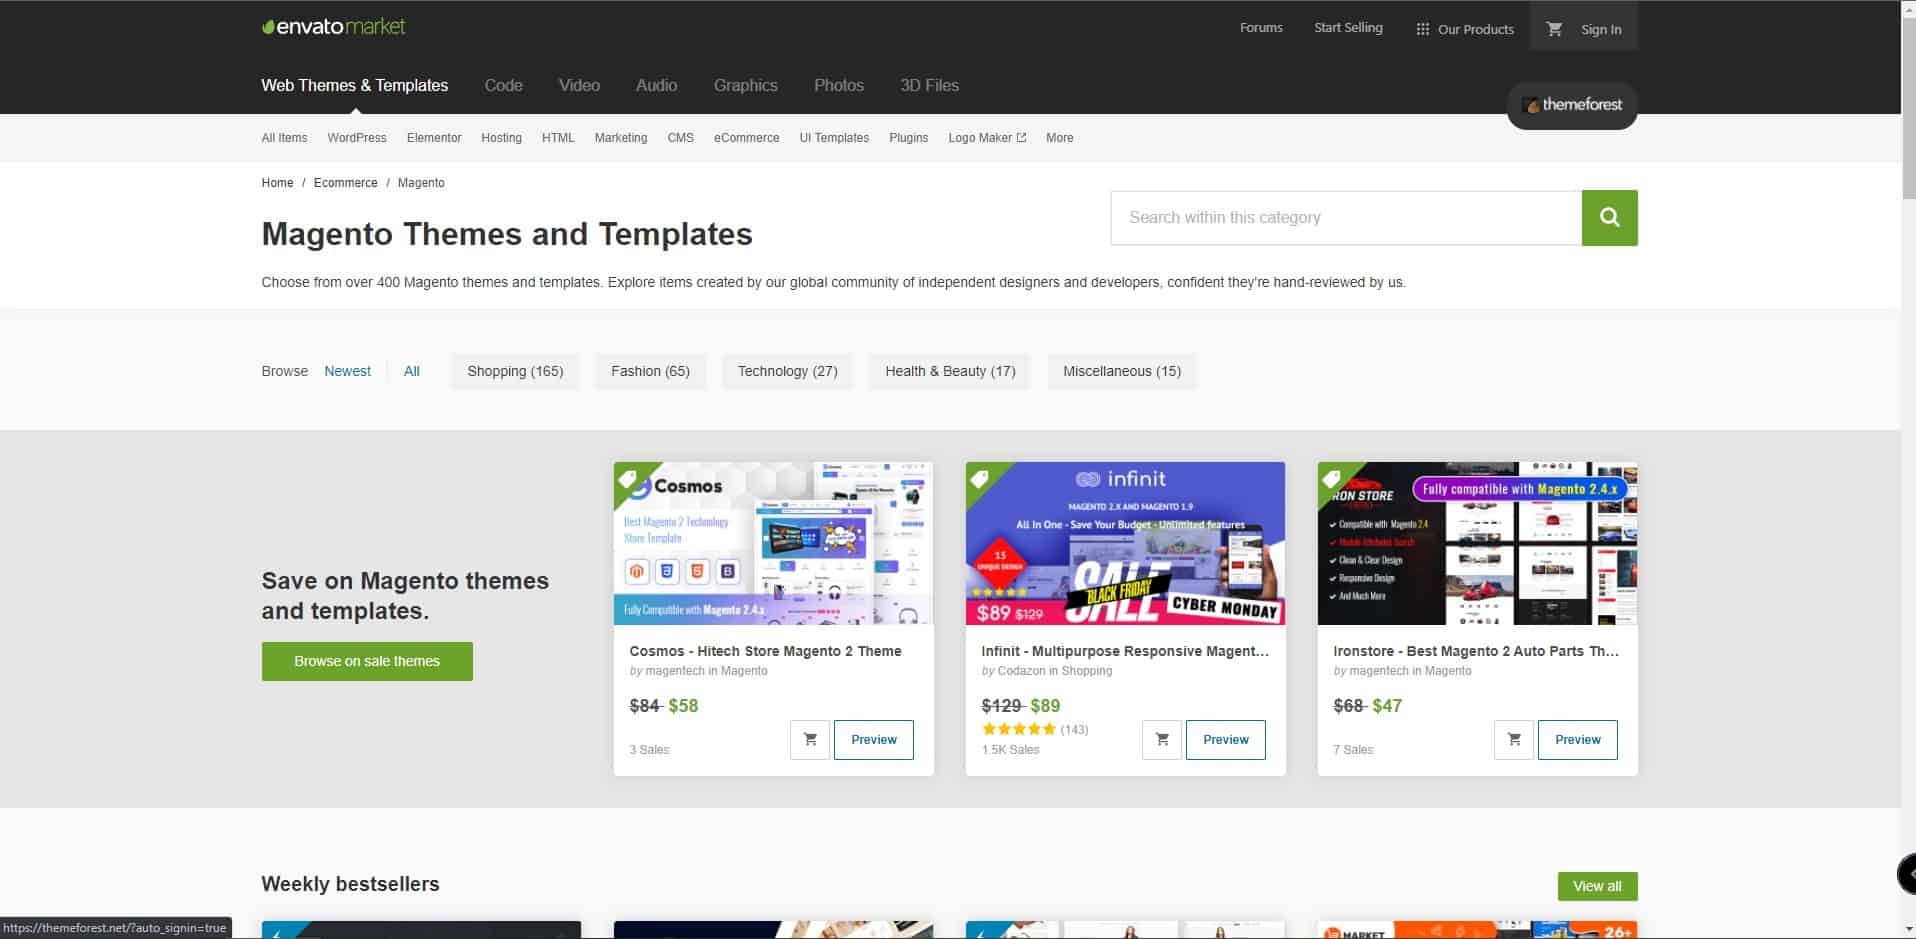Click View all for Weekly bestsellers

pyautogui.click(x=1597, y=886)
